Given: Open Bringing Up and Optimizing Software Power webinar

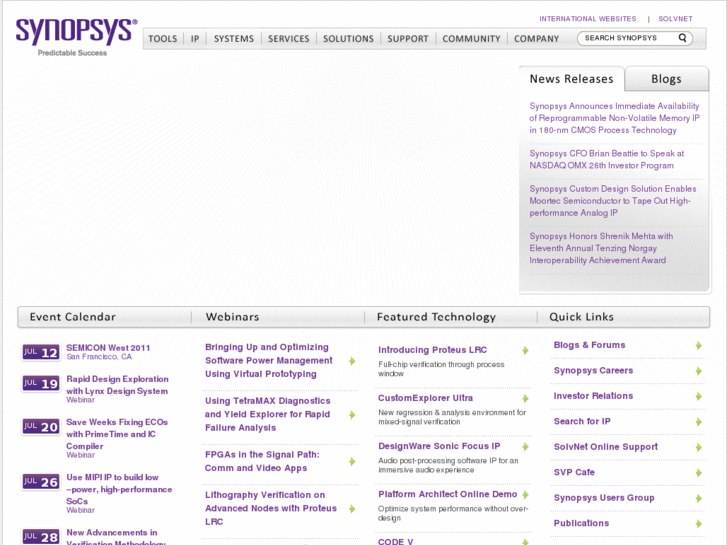Looking at the screenshot, I should 268,360.
